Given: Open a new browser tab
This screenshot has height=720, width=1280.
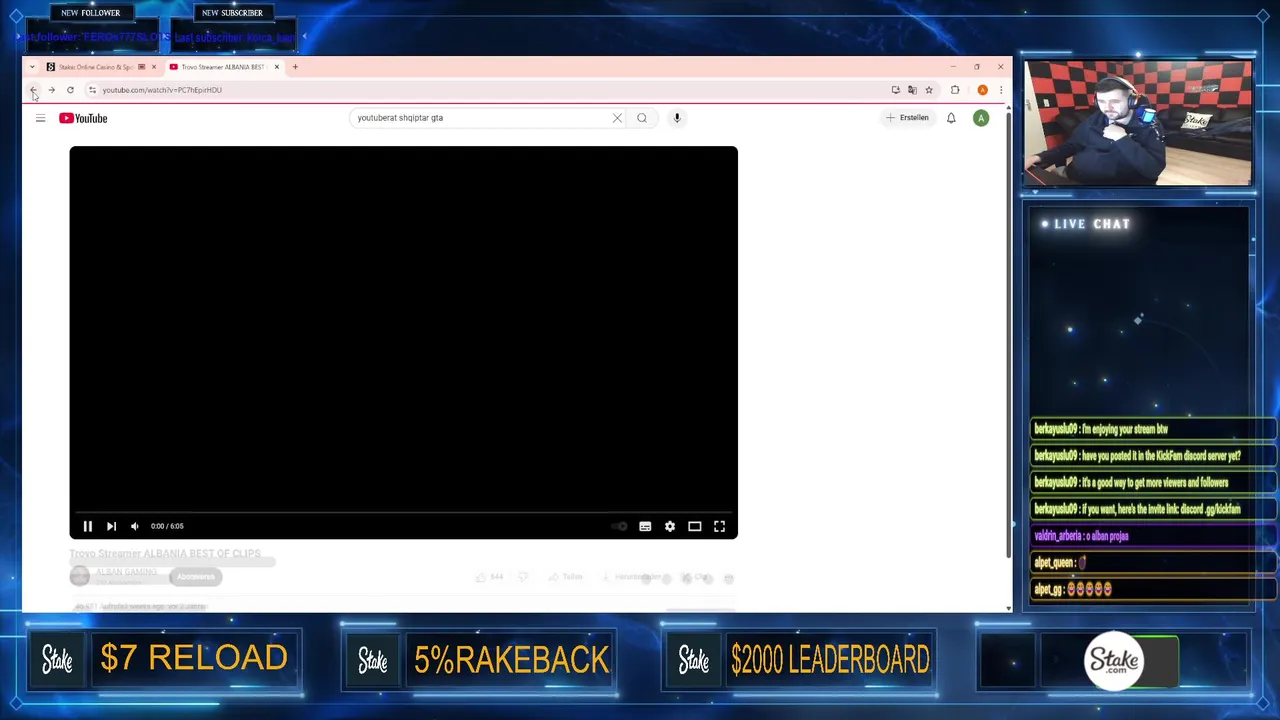Looking at the screenshot, I should pos(295,67).
